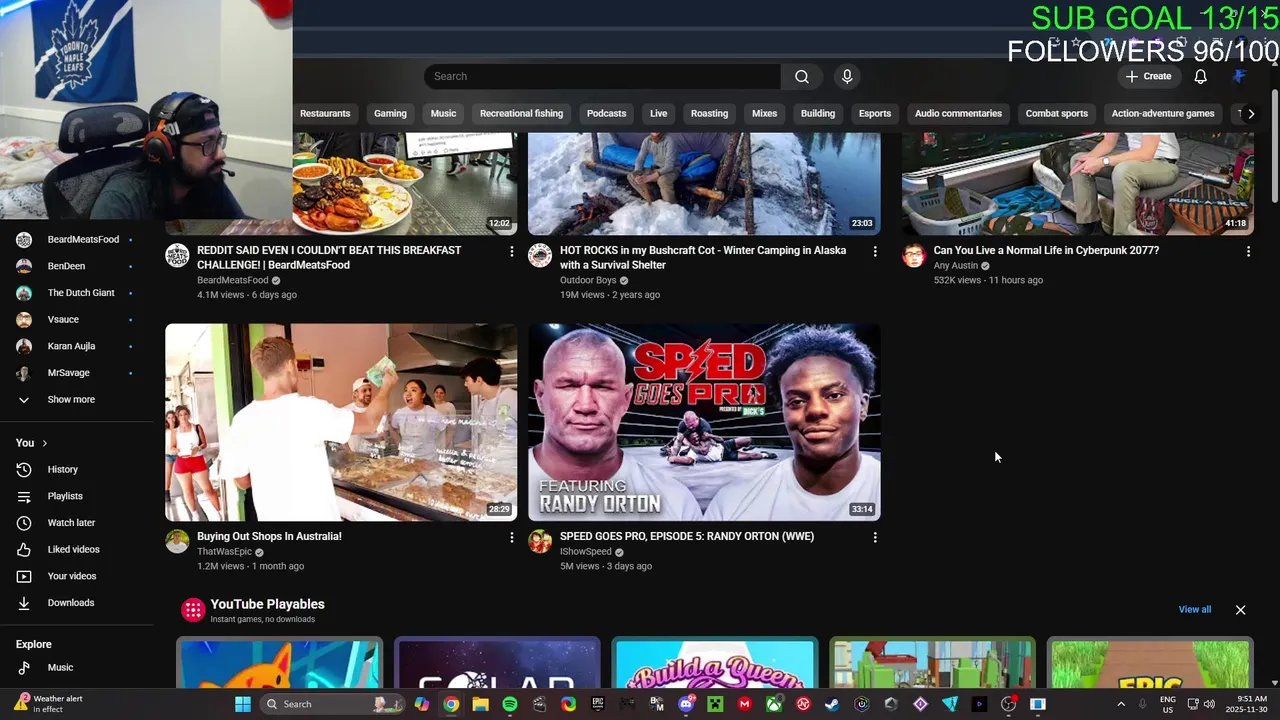Open the notifications bell

1200,77
